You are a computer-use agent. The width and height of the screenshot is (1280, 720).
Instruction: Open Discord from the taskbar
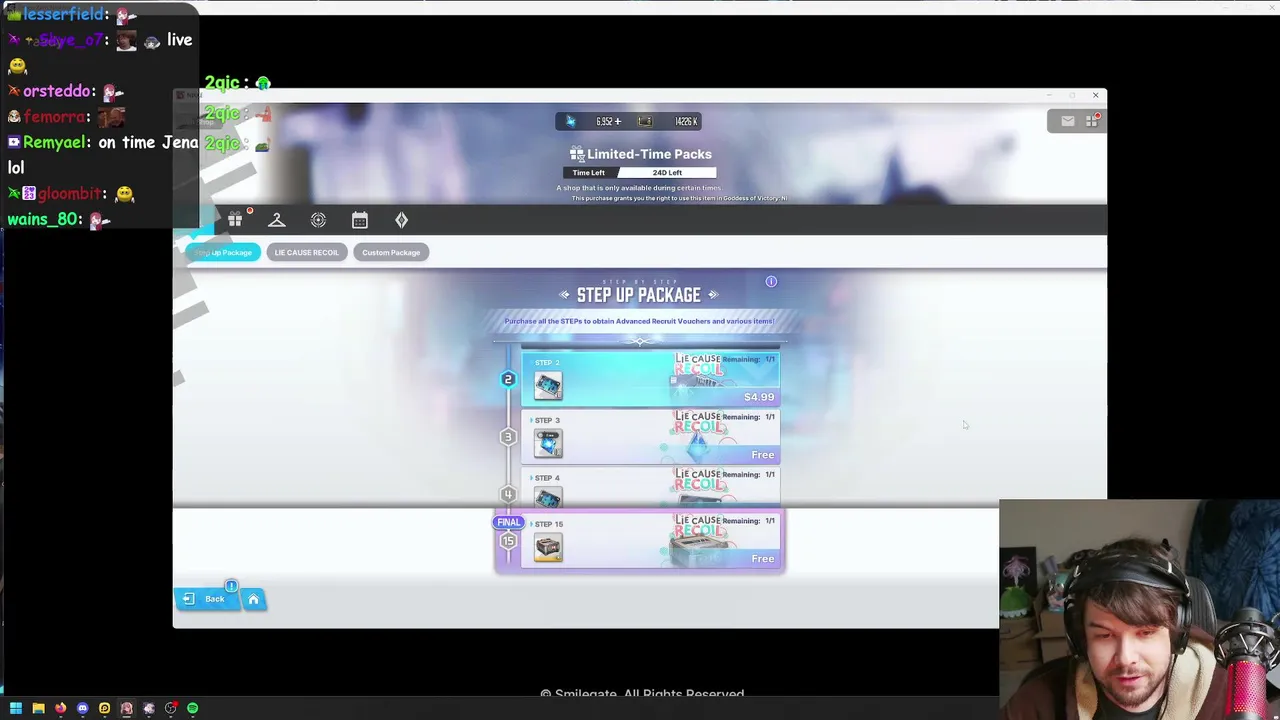coord(82,708)
